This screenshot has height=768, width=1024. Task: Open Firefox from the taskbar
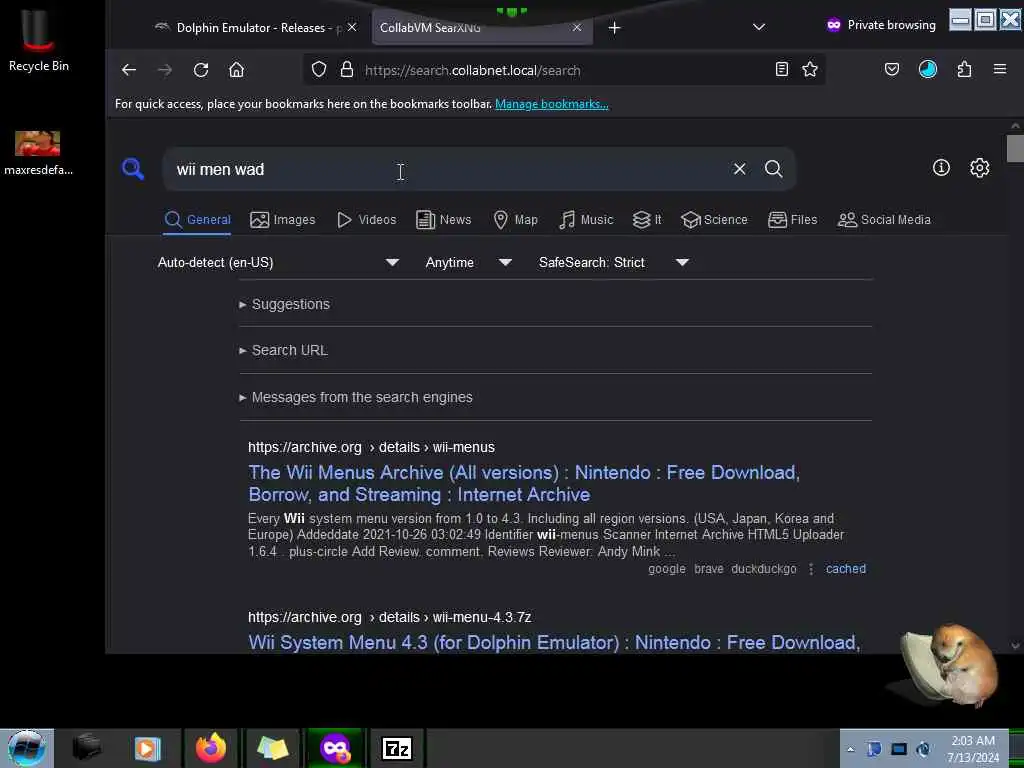pos(210,748)
